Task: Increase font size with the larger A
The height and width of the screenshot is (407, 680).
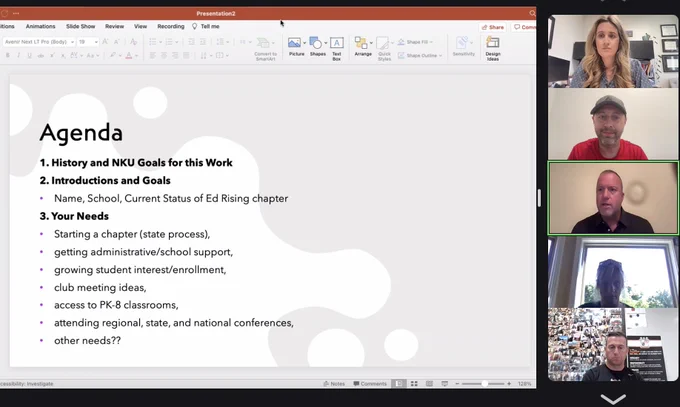Action: tap(105, 42)
